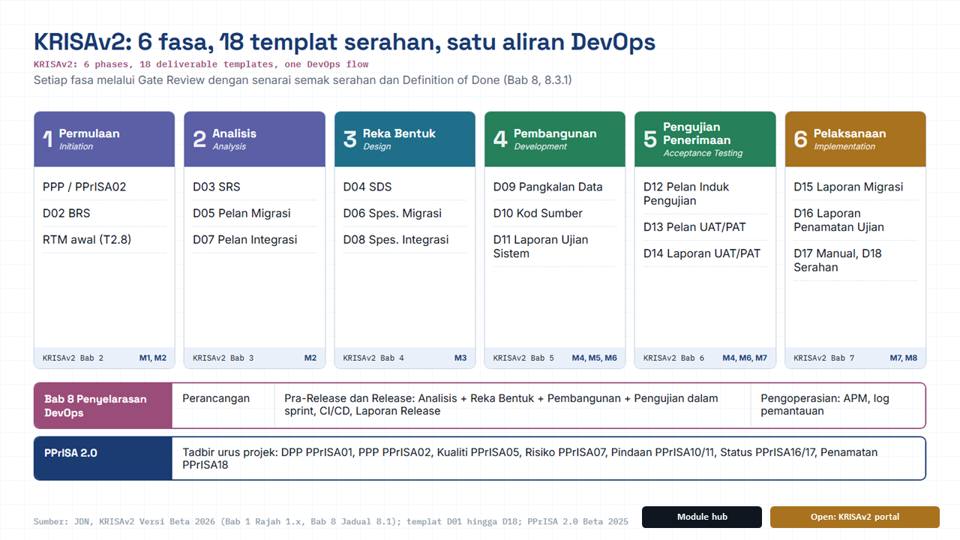The image size is (960, 540).
Task: Click the Perancangan DevOps stage cell
Action: 223,405
